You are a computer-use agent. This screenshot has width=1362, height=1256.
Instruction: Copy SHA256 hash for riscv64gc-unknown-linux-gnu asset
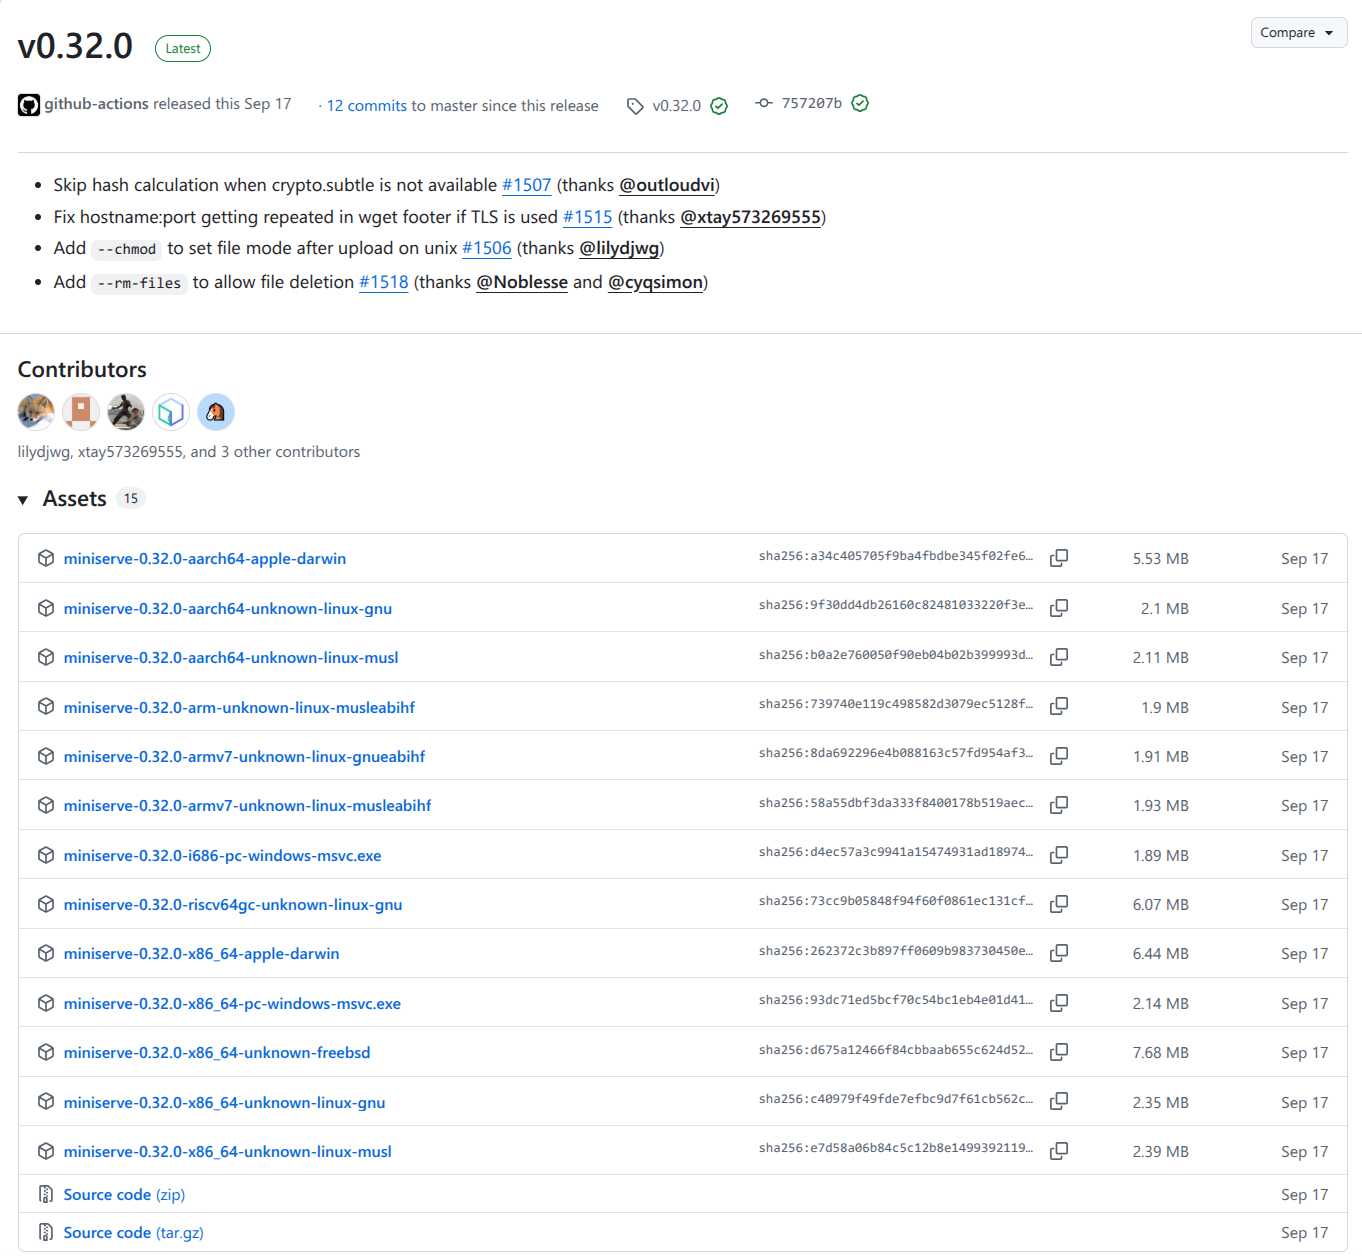(1059, 904)
